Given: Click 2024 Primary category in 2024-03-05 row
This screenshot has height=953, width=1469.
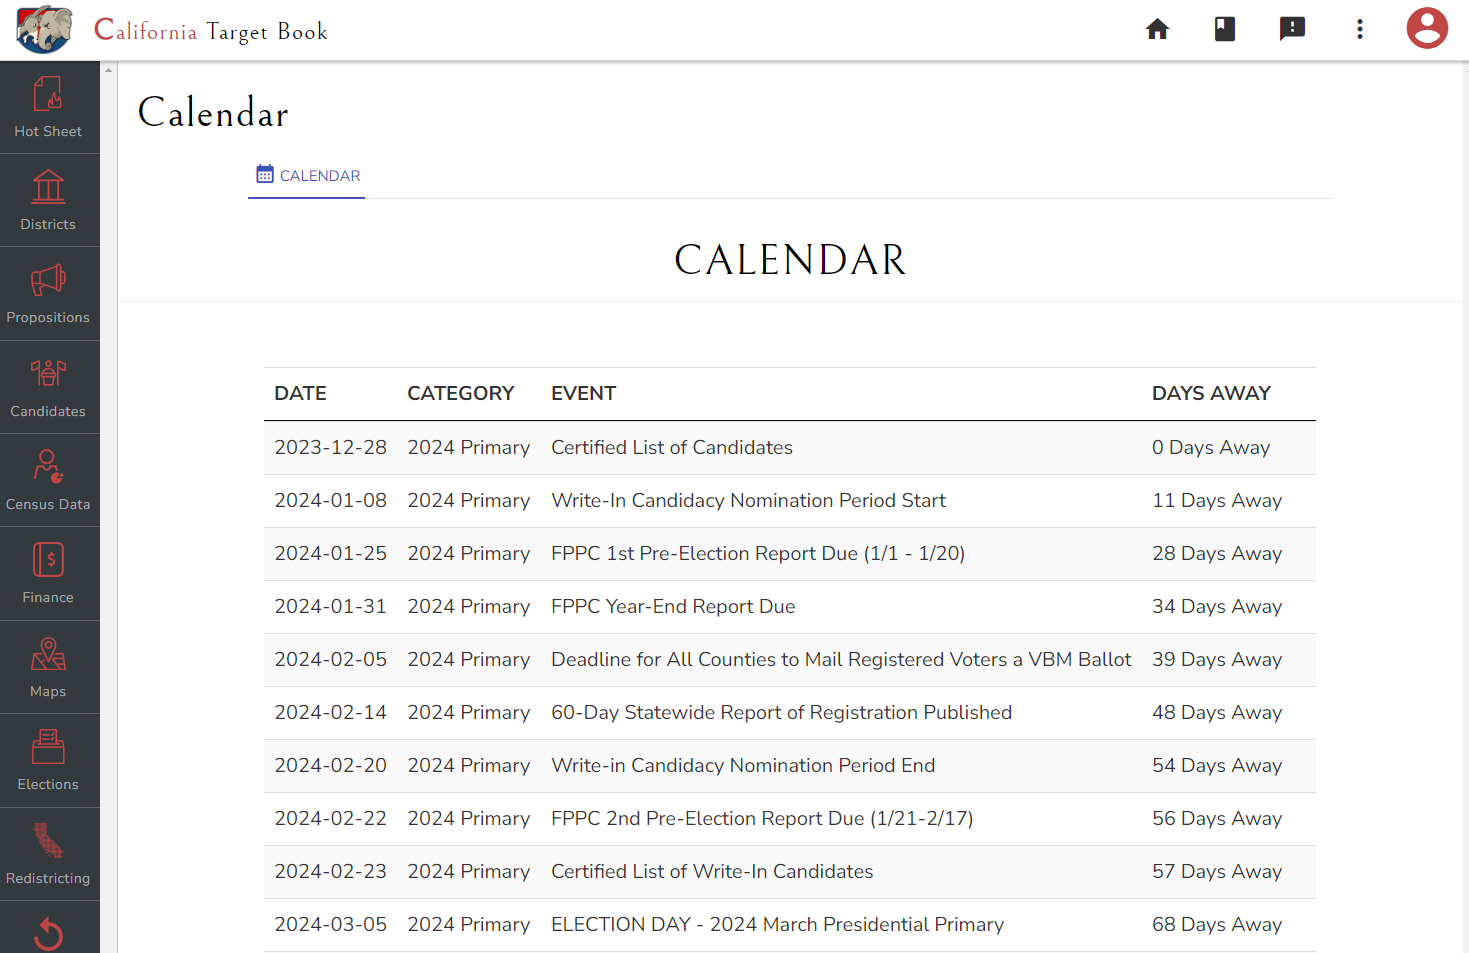Looking at the screenshot, I should [469, 925].
